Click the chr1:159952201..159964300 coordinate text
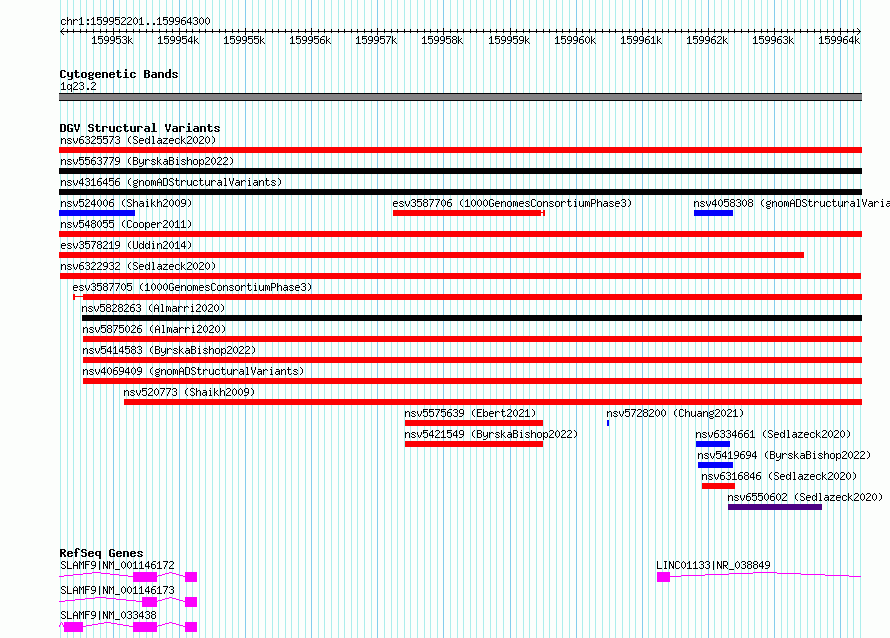The width and height of the screenshot is (890, 638). coord(135,21)
